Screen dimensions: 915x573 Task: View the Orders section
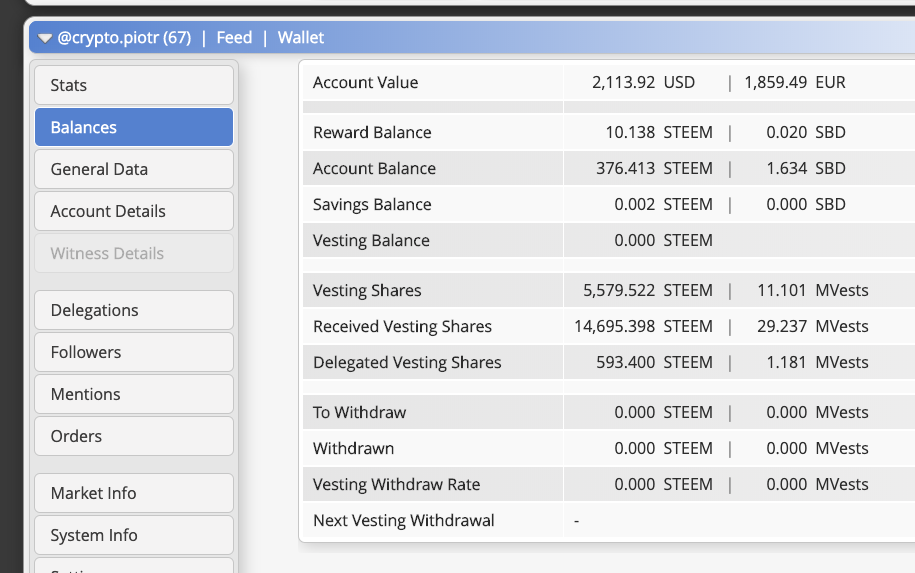(134, 436)
